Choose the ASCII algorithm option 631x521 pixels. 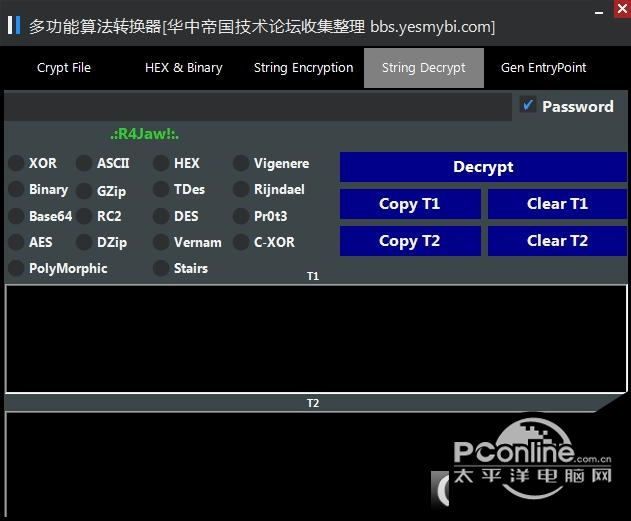[x=84, y=163]
